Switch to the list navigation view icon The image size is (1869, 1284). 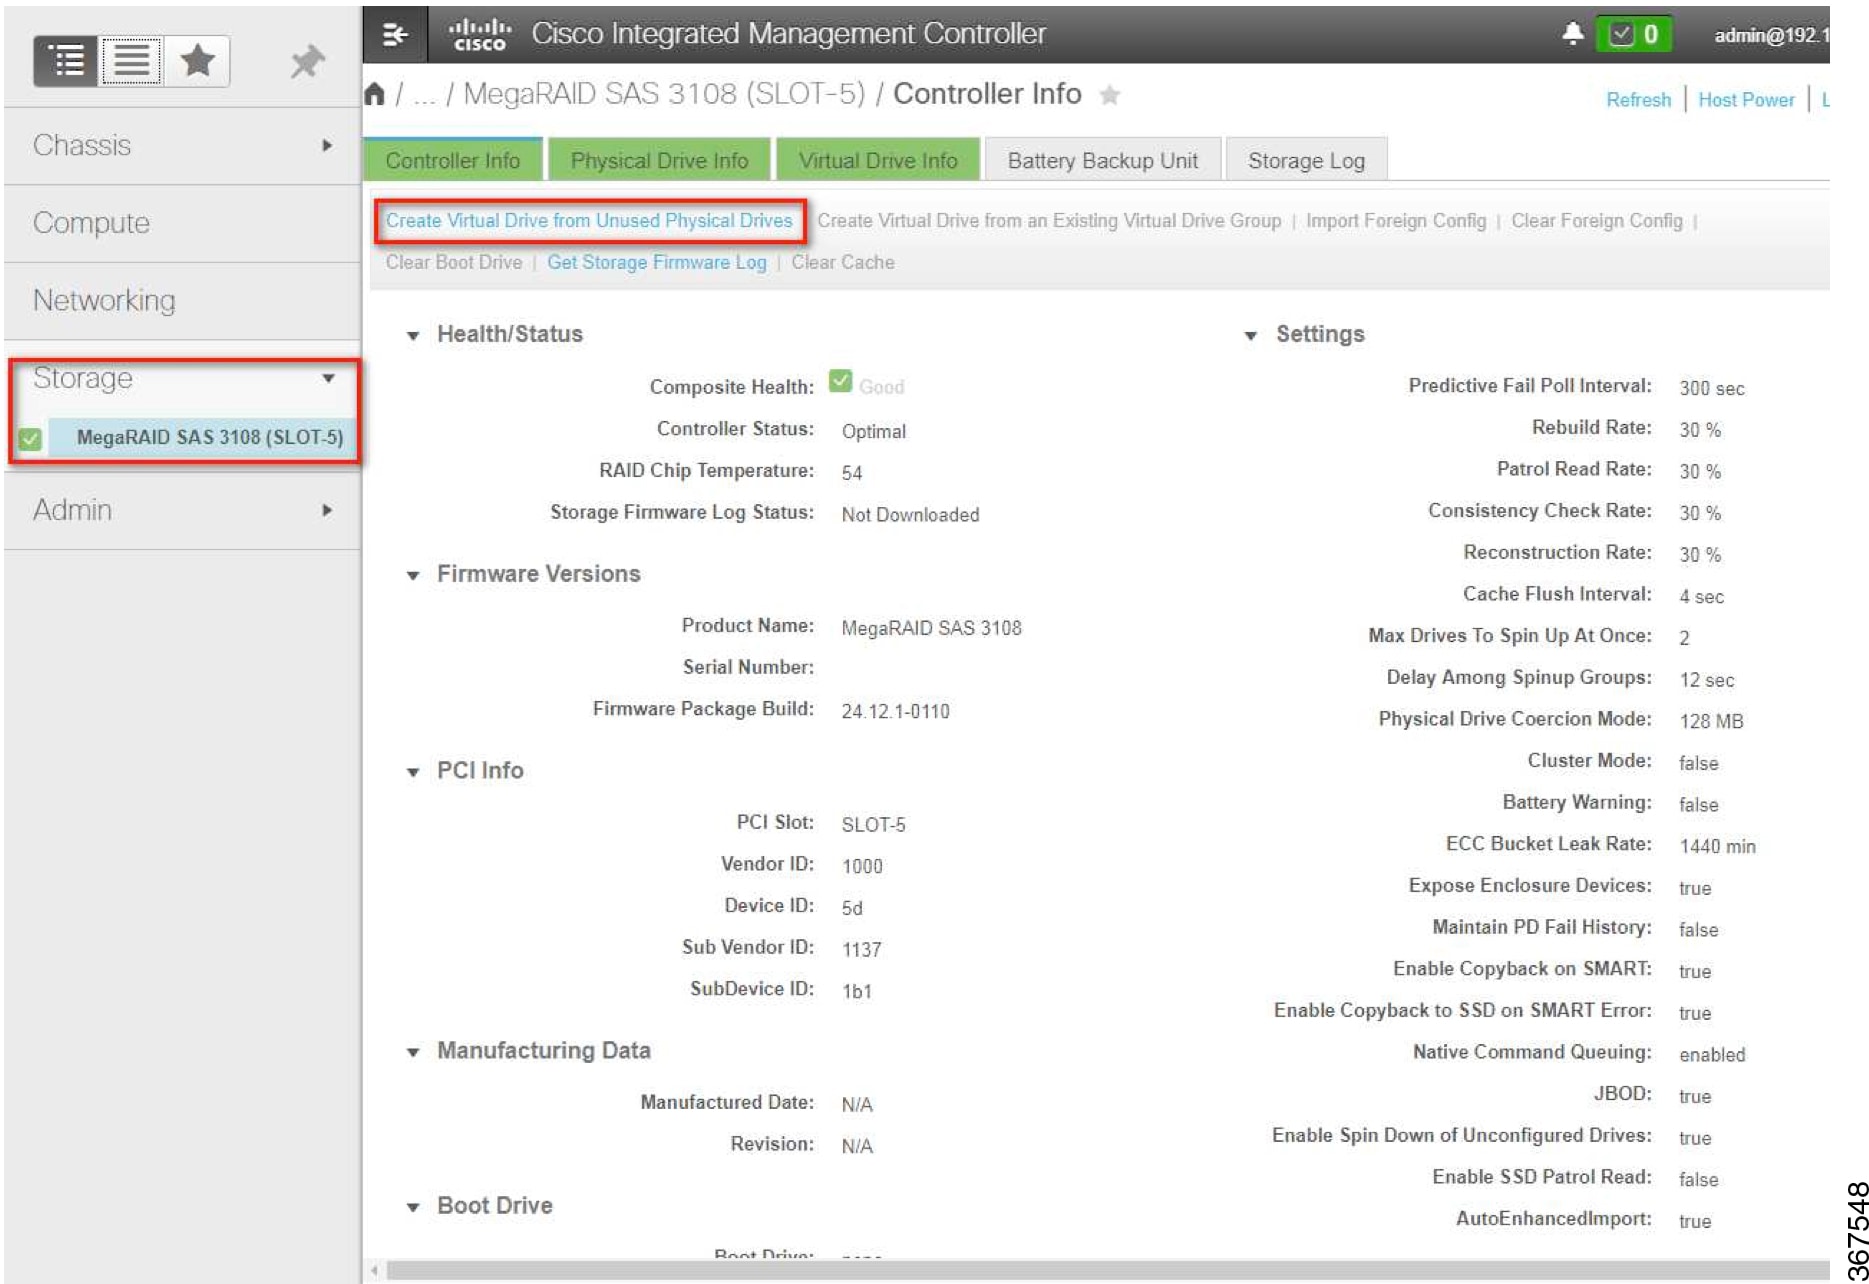[131, 61]
